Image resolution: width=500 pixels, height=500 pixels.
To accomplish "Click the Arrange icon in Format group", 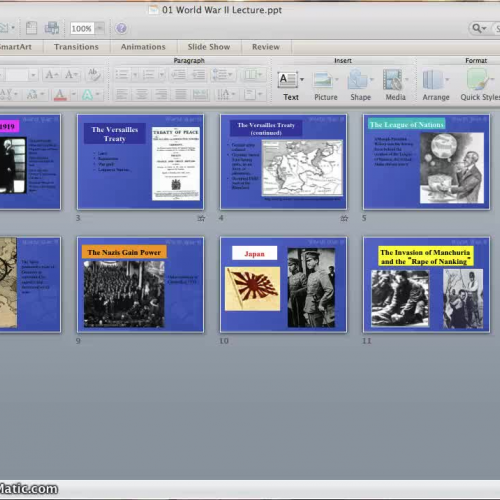I will tap(432, 79).
